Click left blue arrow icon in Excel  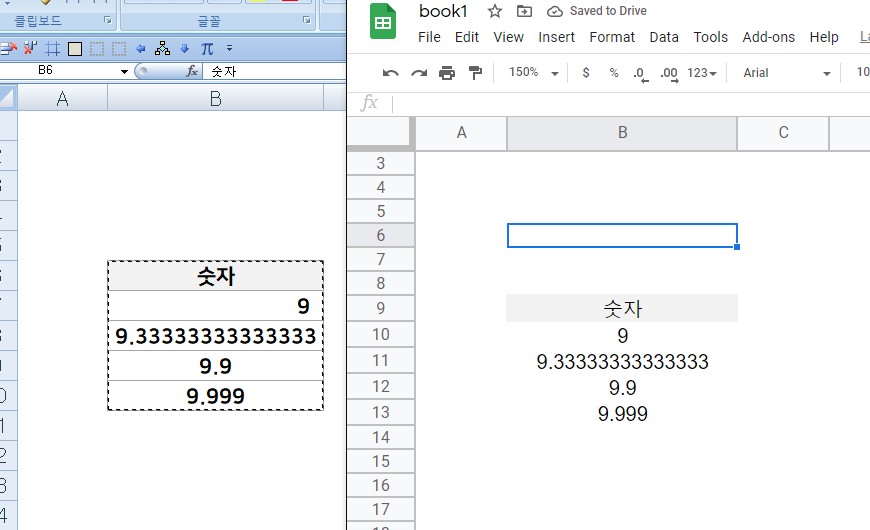141,49
